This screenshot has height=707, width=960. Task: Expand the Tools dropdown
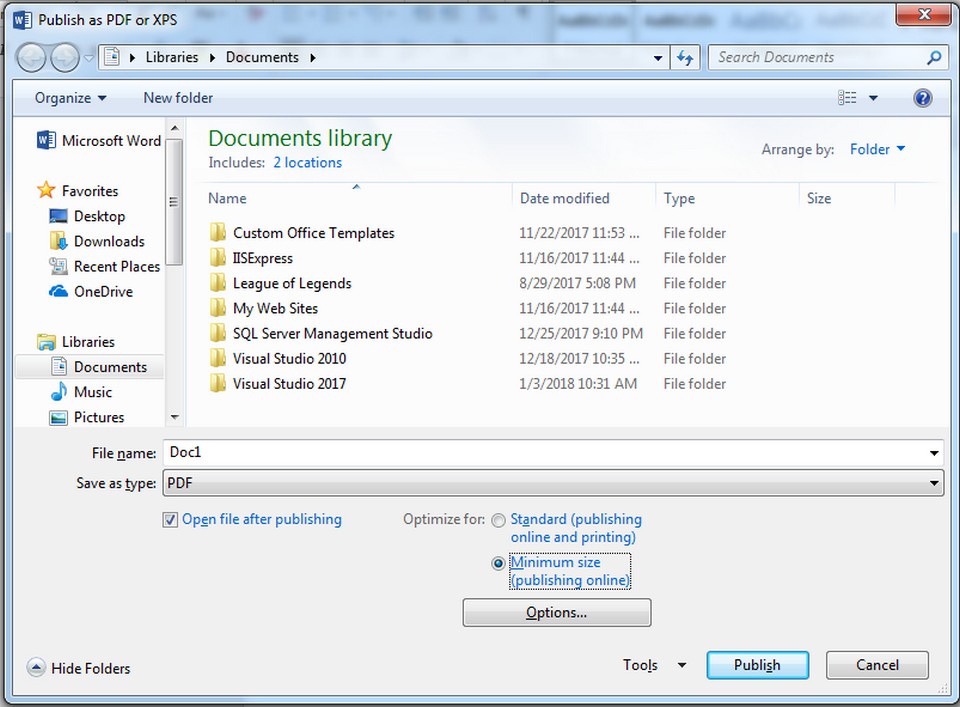point(654,664)
